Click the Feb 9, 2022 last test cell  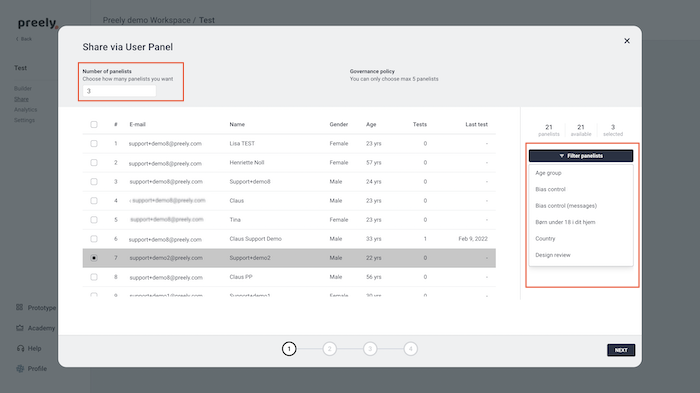[473, 239]
